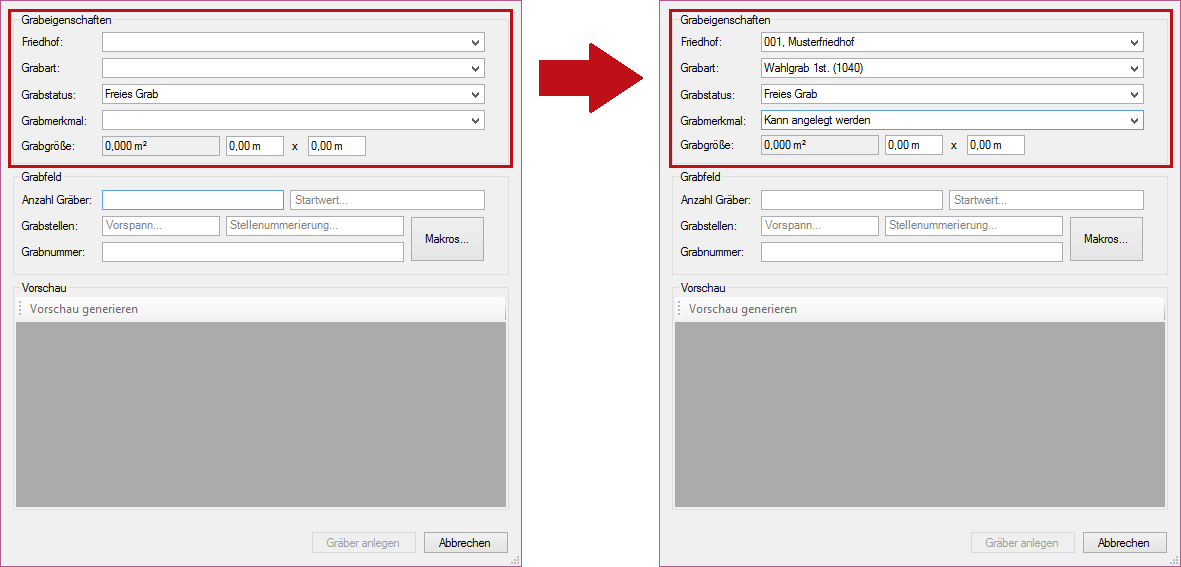Screen dimensions: 1181x567
Task: Click the Grabnummer field in left dialog
Action: tap(252, 252)
